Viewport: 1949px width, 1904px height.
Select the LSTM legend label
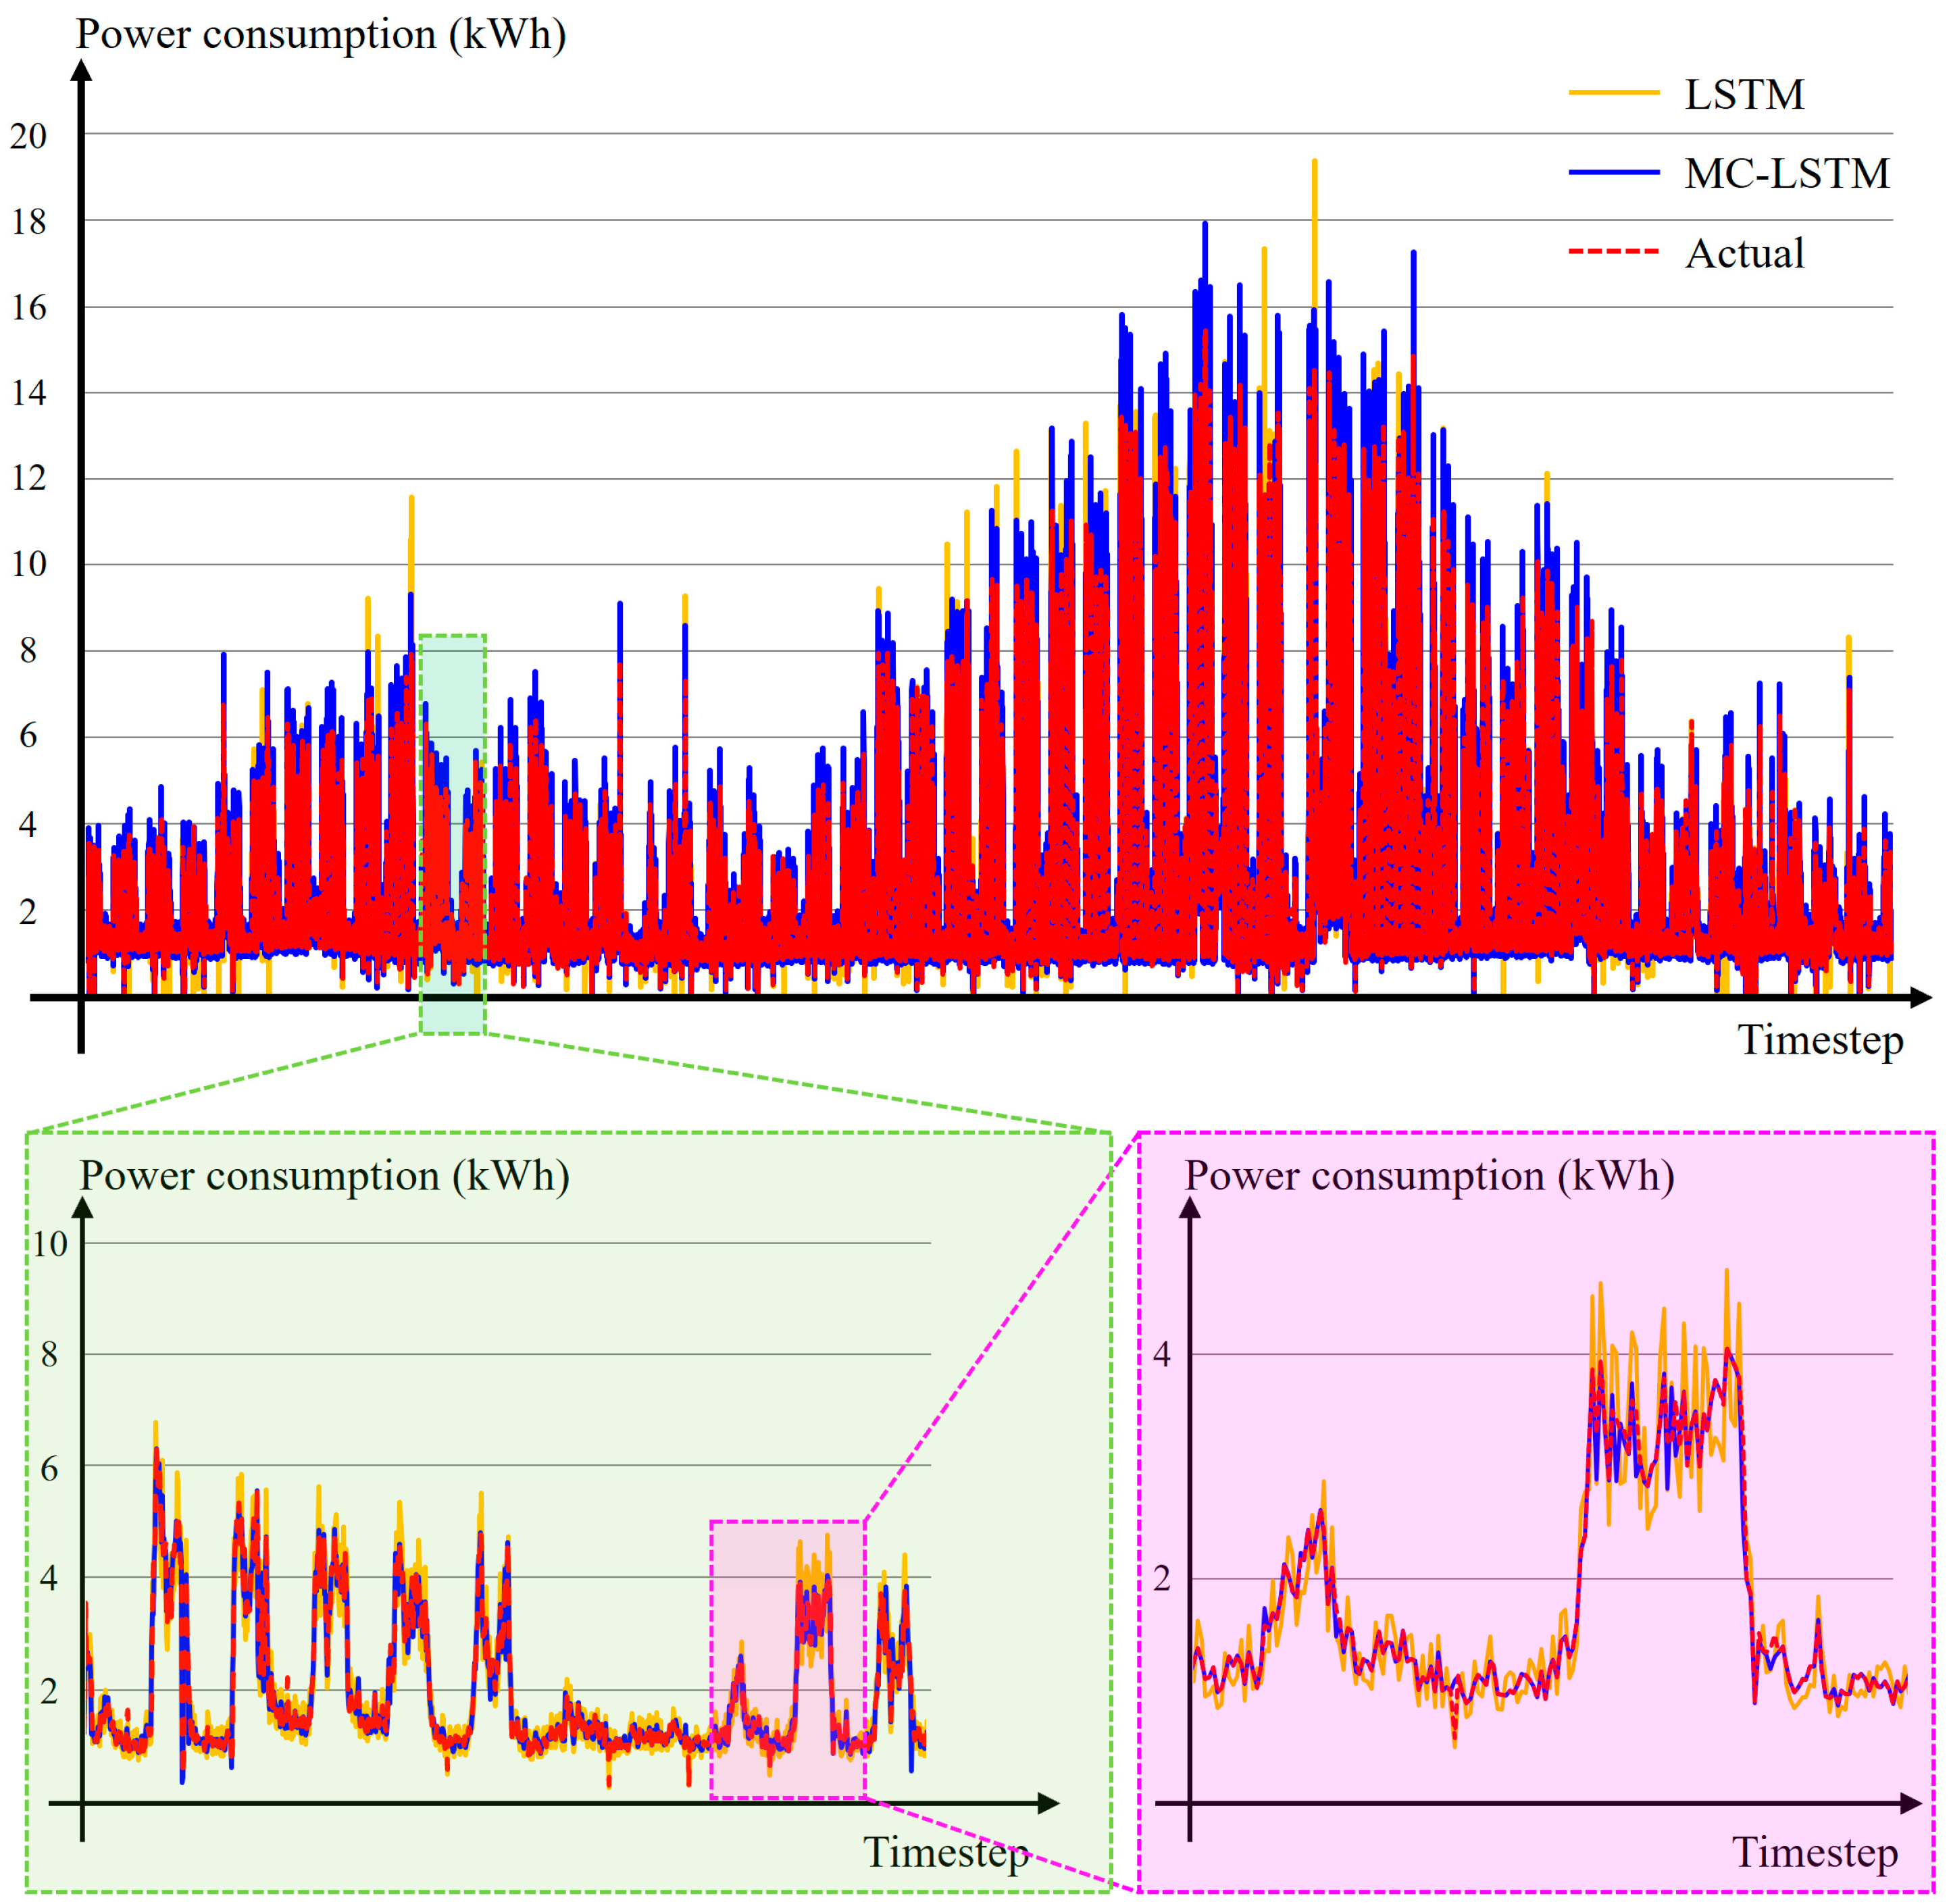1744,95
